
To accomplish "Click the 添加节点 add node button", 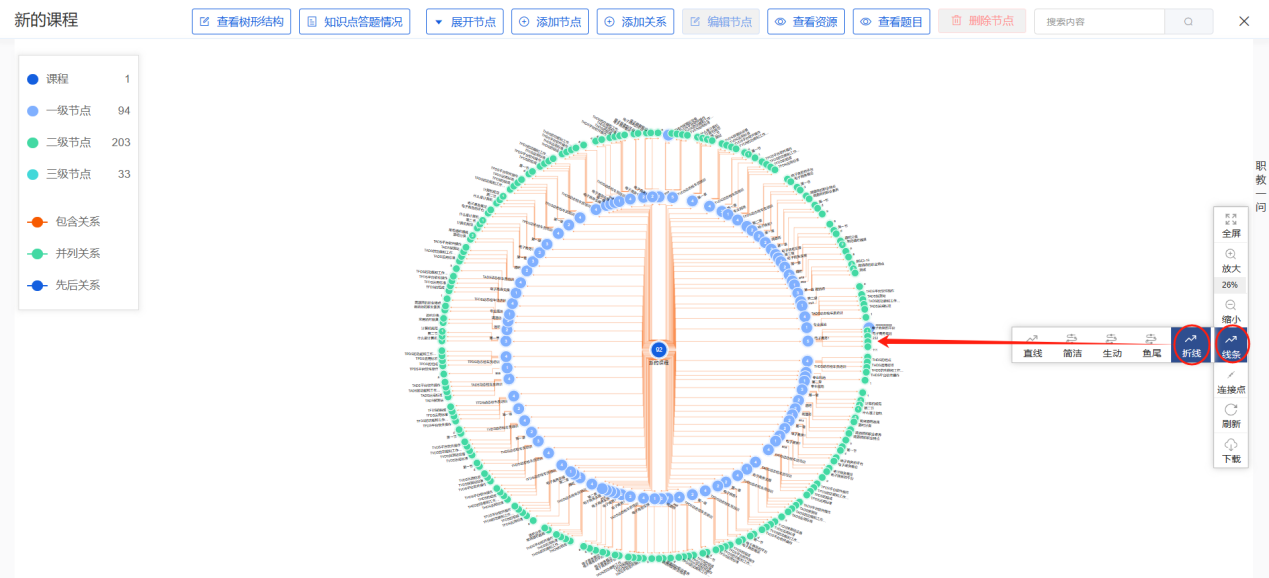I will tap(549, 21).
